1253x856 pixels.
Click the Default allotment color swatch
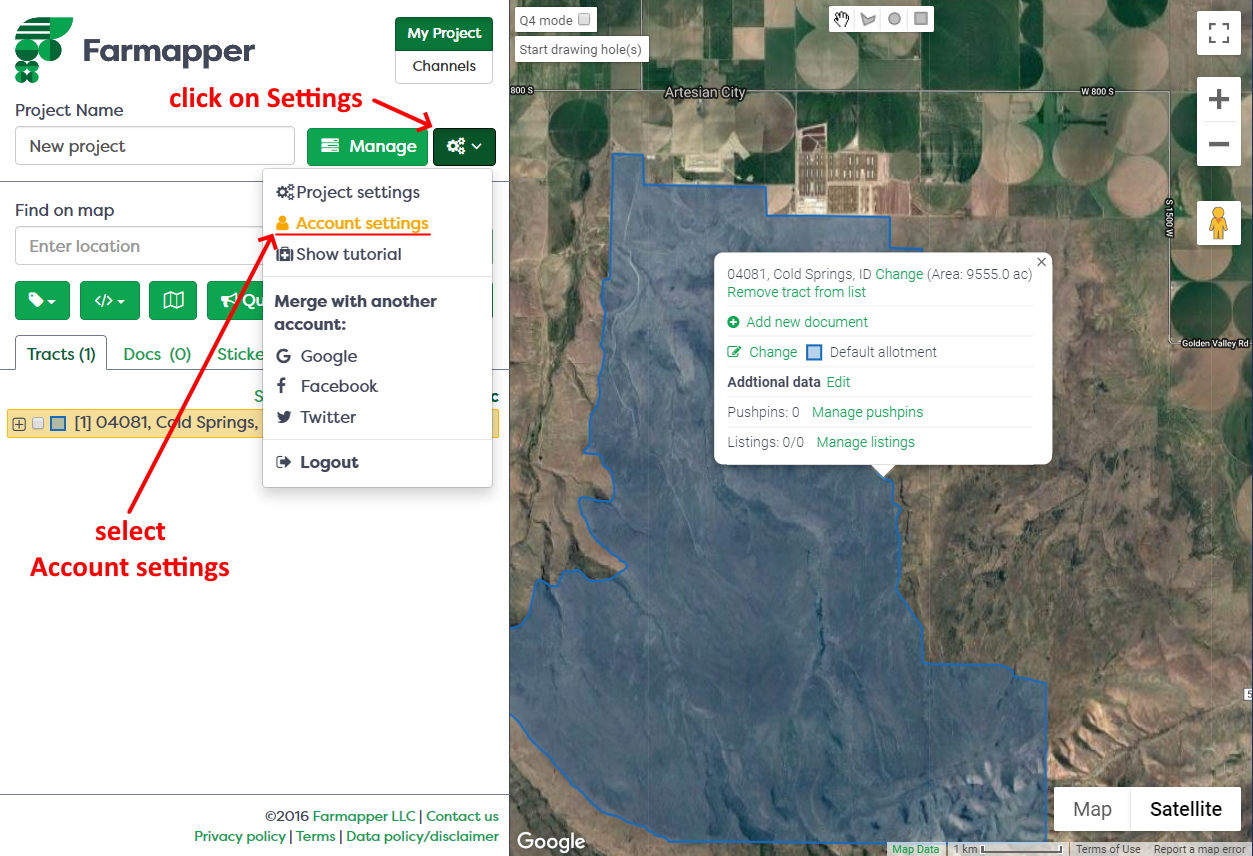pyautogui.click(x=814, y=352)
